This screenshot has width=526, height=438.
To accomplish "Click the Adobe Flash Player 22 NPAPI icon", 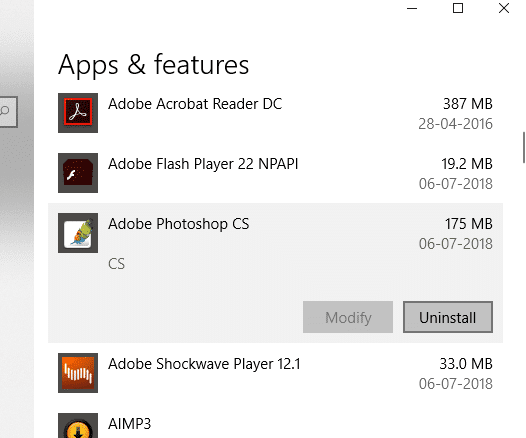I will [x=78, y=173].
